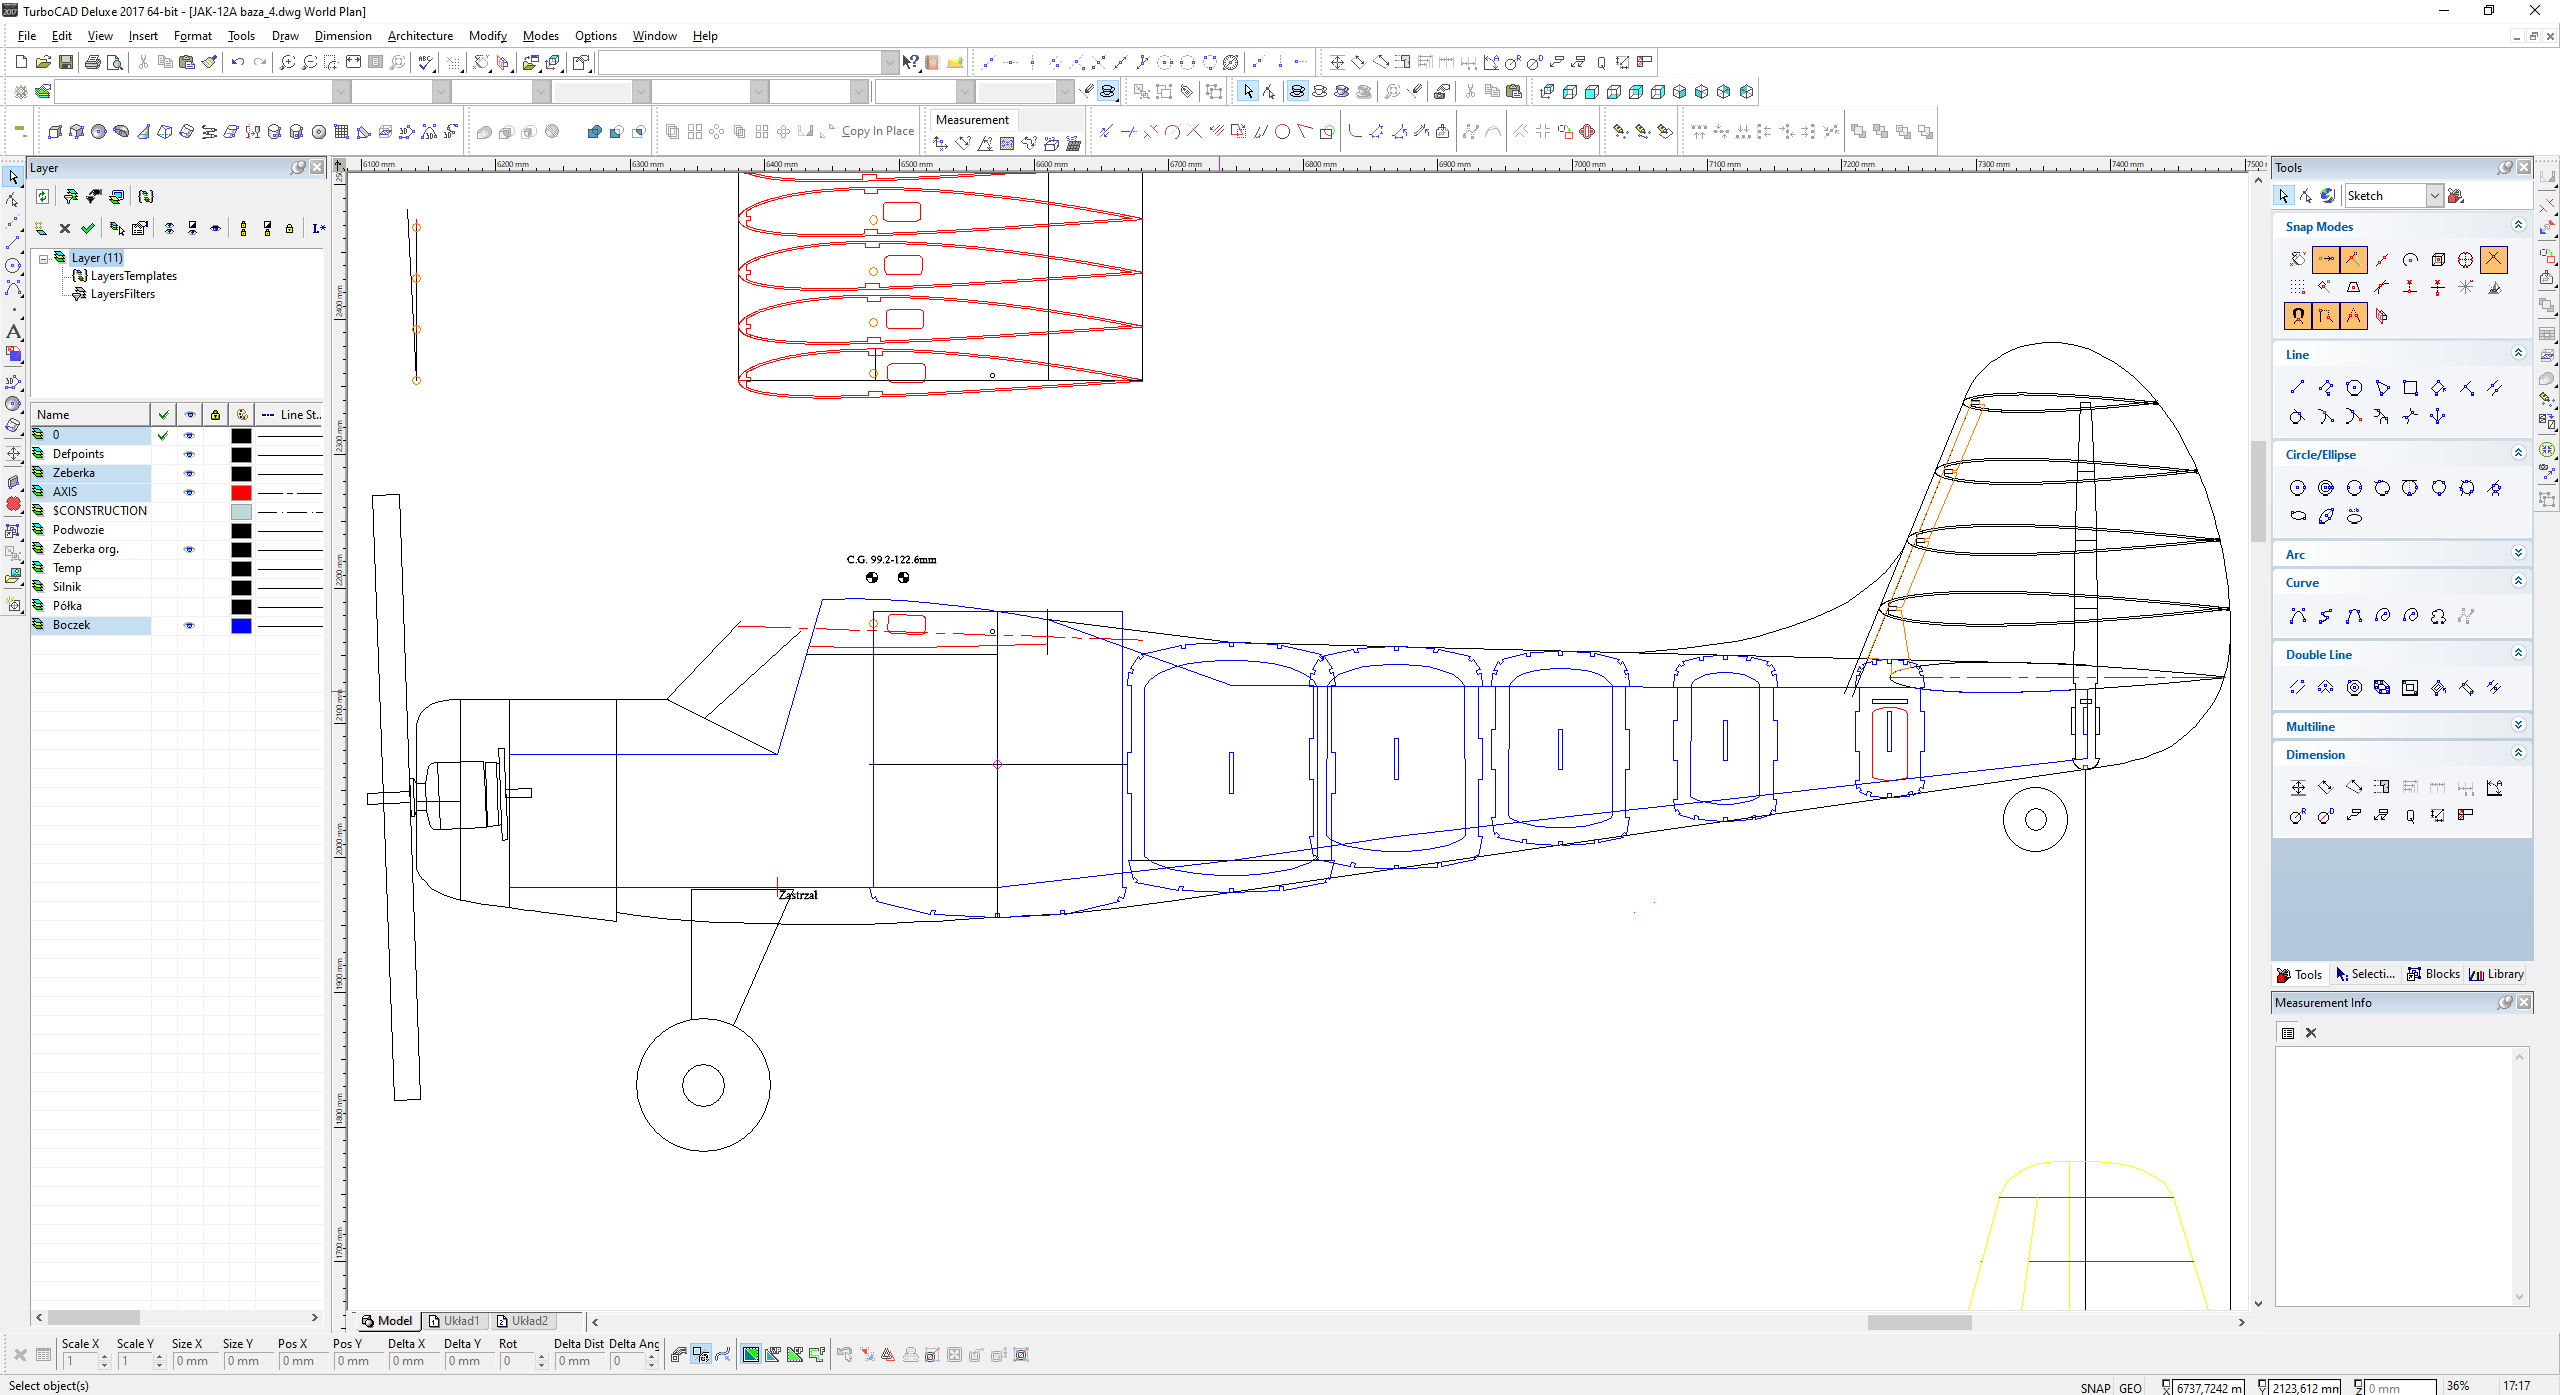
Task: Open the Sketch style dropdown
Action: [2435, 196]
